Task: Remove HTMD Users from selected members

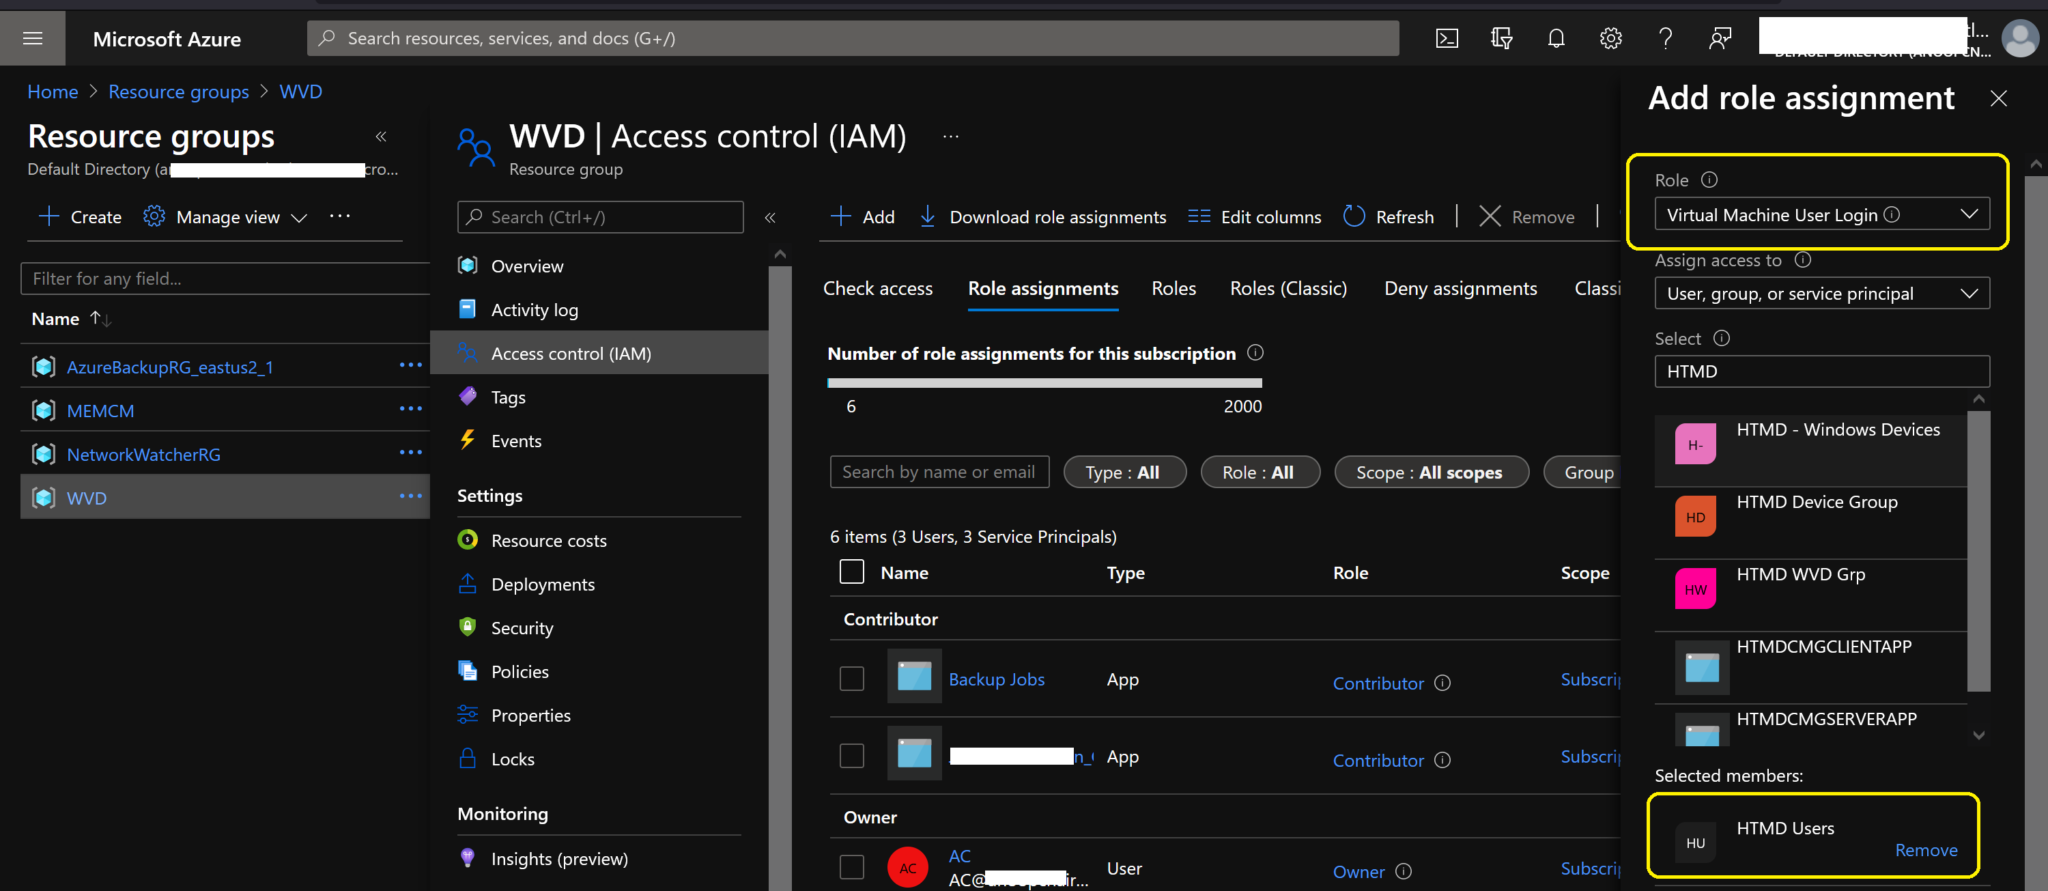Action: [1925, 850]
